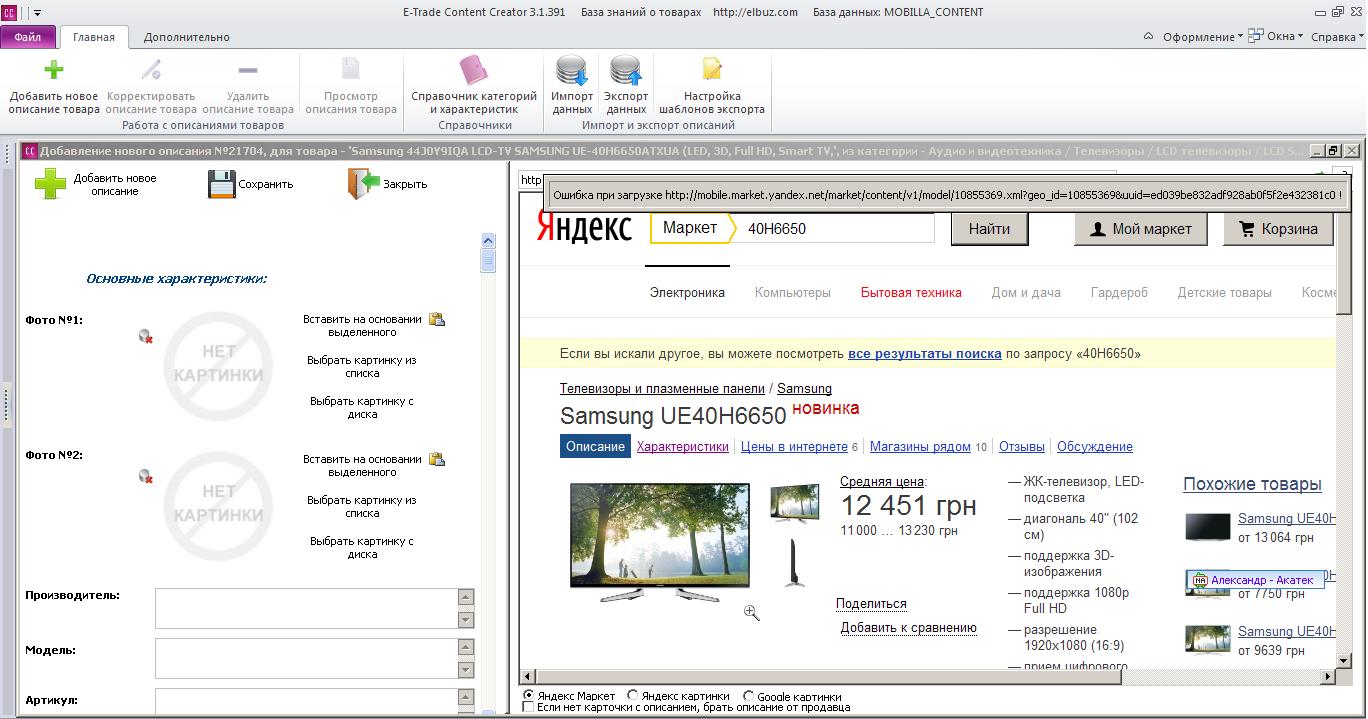
Task: Open Окна dropdown menu
Action: click(1276, 37)
